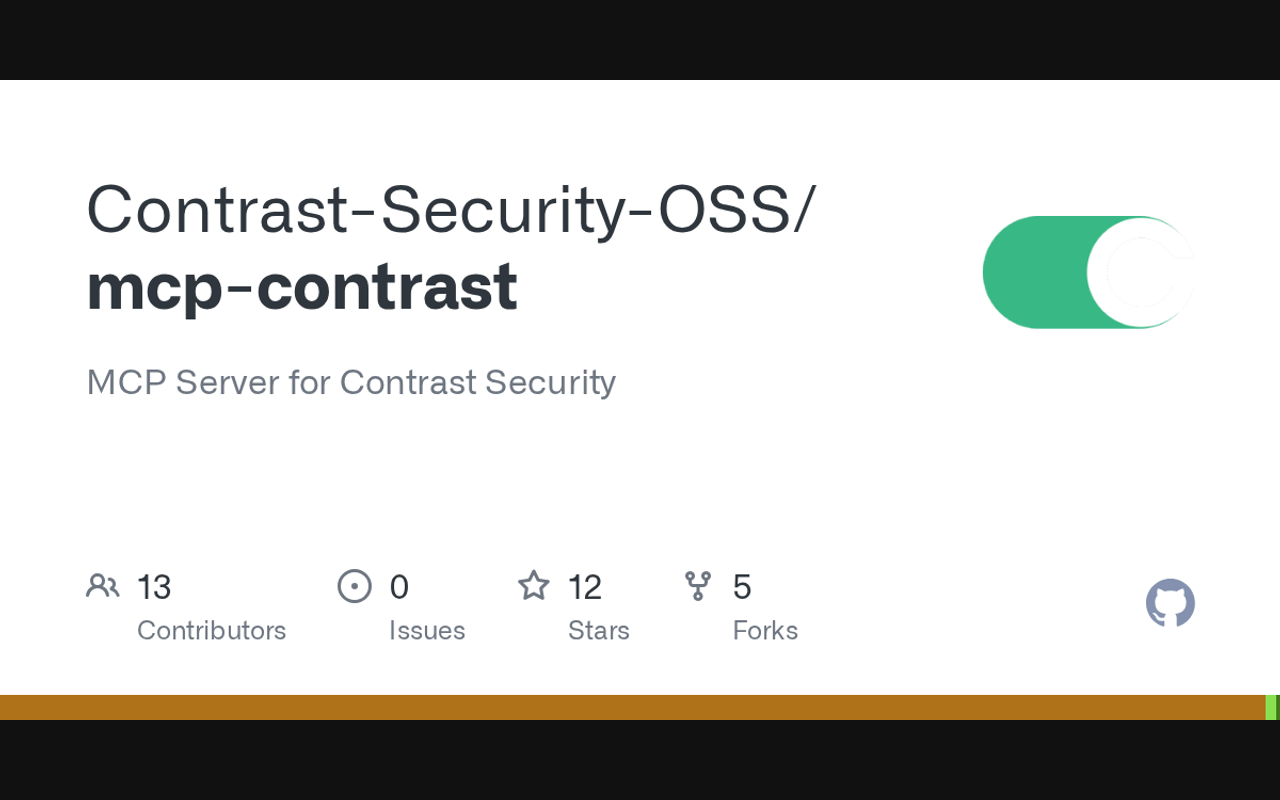Select the "MCP Server for Contrast Security" description
1280x800 pixels.
pos(351,382)
